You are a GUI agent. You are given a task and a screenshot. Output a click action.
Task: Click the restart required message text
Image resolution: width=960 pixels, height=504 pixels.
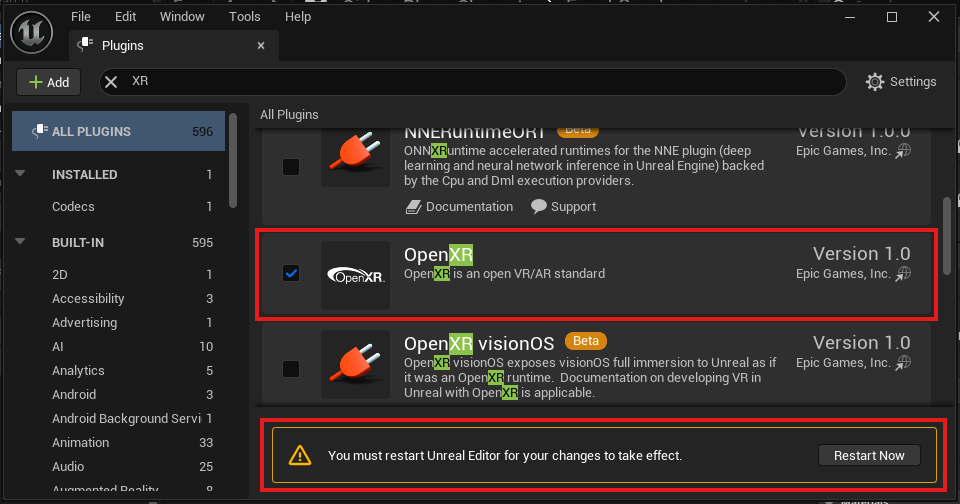504,456
